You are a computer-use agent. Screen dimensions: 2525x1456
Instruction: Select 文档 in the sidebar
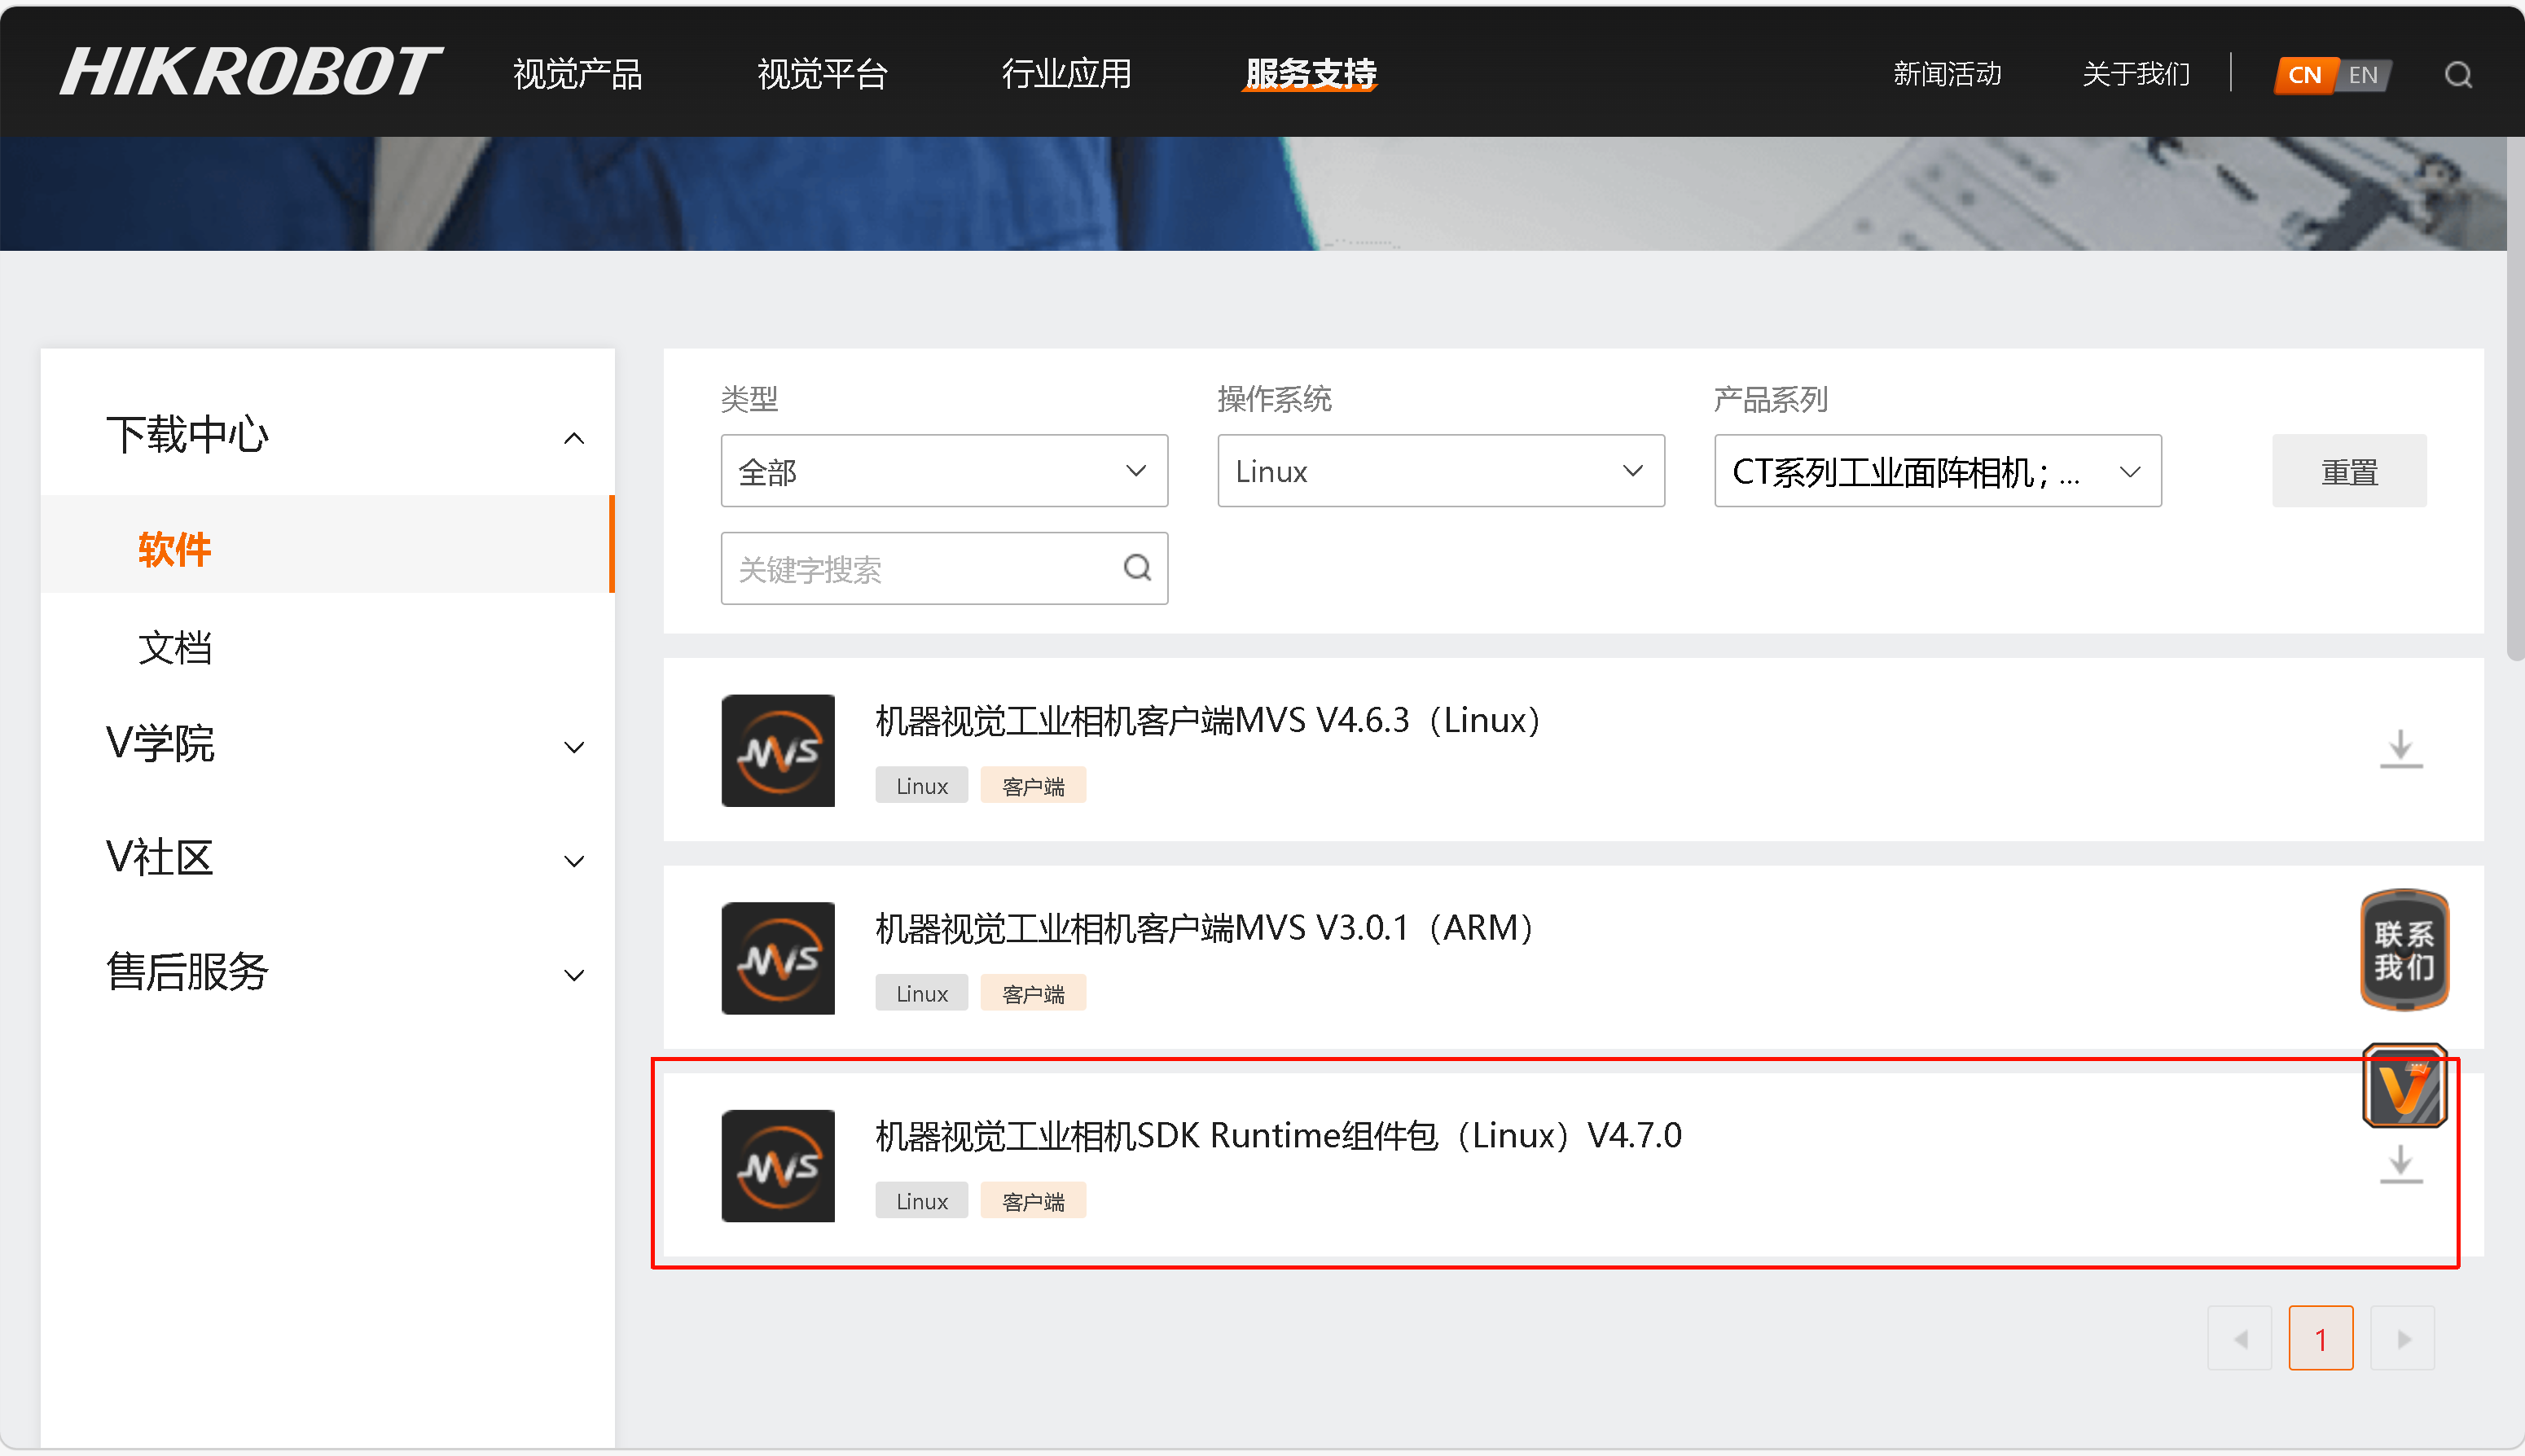pyautogui.click(x=175, y=648)
